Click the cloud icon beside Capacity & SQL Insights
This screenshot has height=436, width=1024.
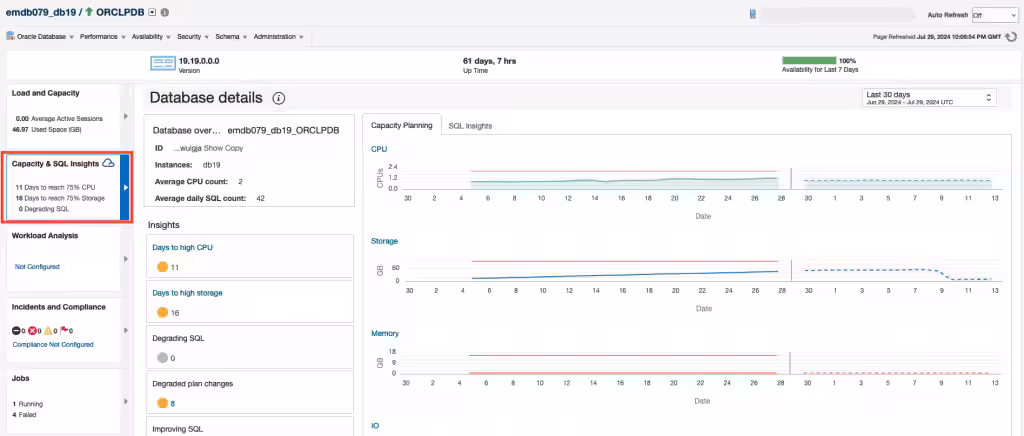coord(108,163)
